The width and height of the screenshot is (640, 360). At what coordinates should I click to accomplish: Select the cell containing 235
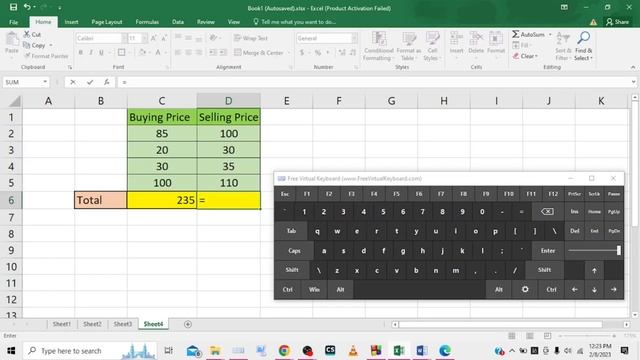point(162,200)
